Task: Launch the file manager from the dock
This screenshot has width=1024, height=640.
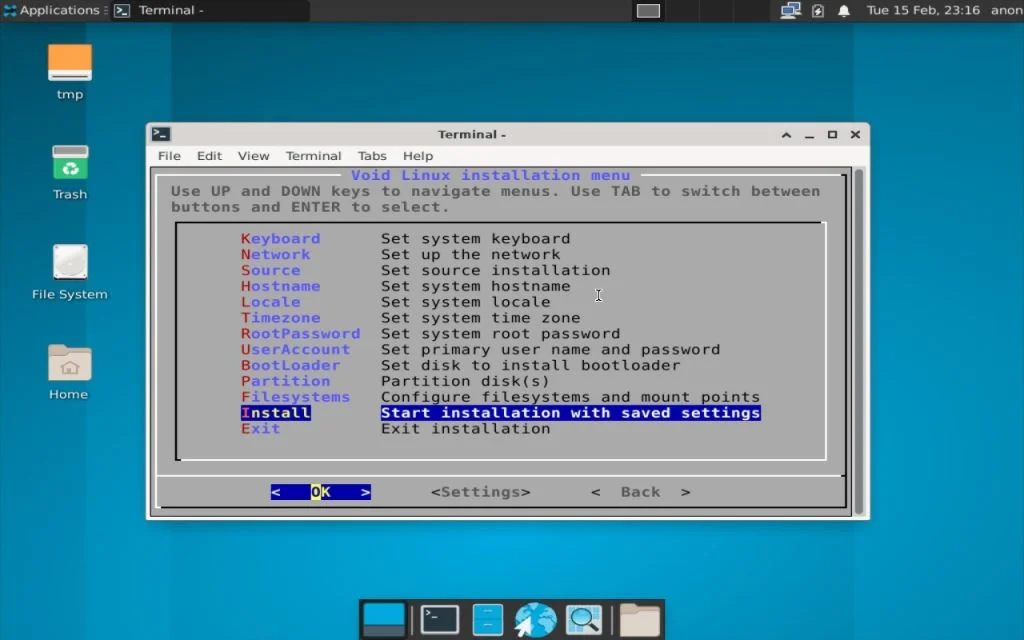Action: [487, 618]
